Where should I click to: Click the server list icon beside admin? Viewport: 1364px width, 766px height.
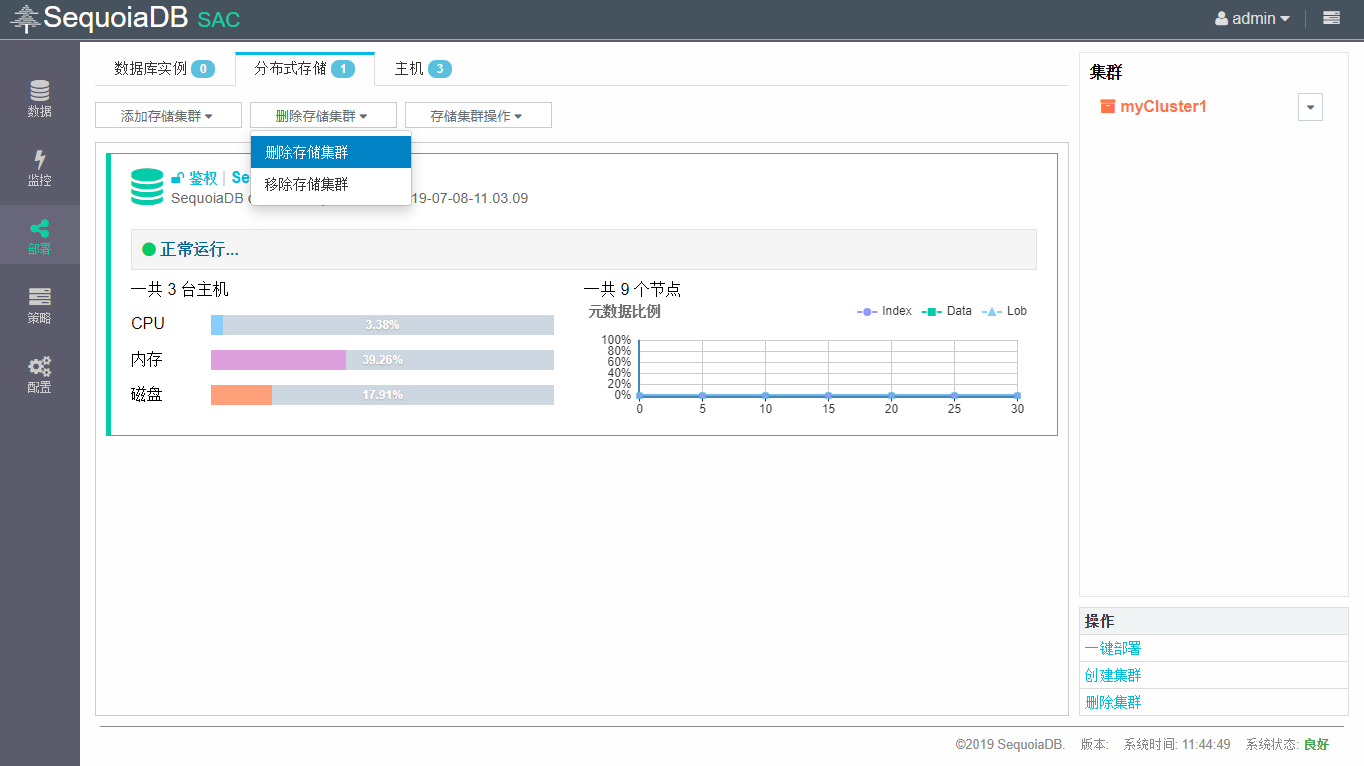coord(1331,18)
